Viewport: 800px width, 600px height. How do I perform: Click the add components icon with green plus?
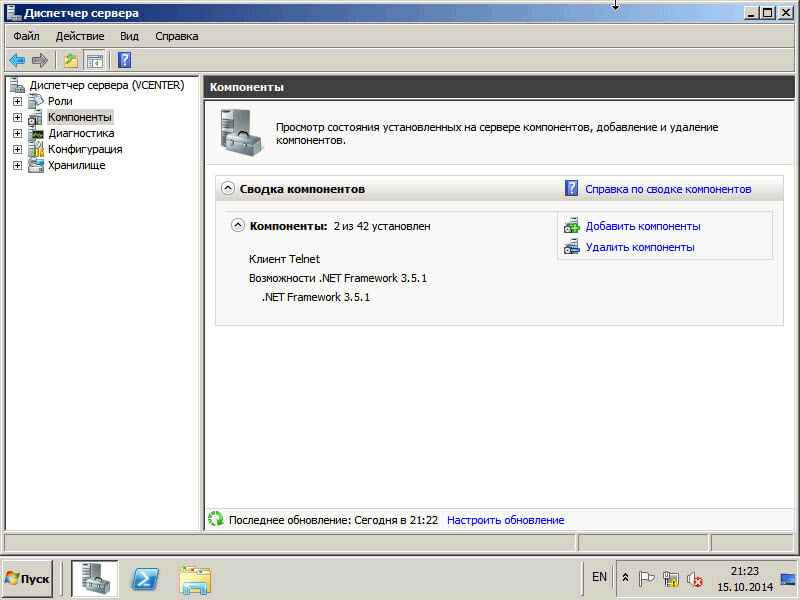[x=572, y=226]
